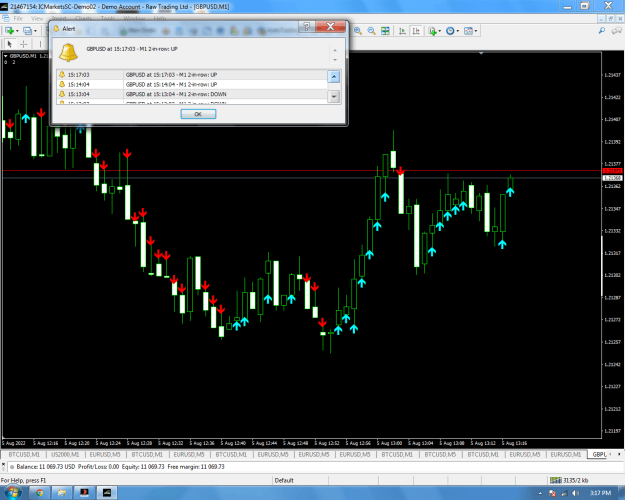Click the connection status 3135/2 kb indicator
The image size is (625, 500).
(569, 480)
